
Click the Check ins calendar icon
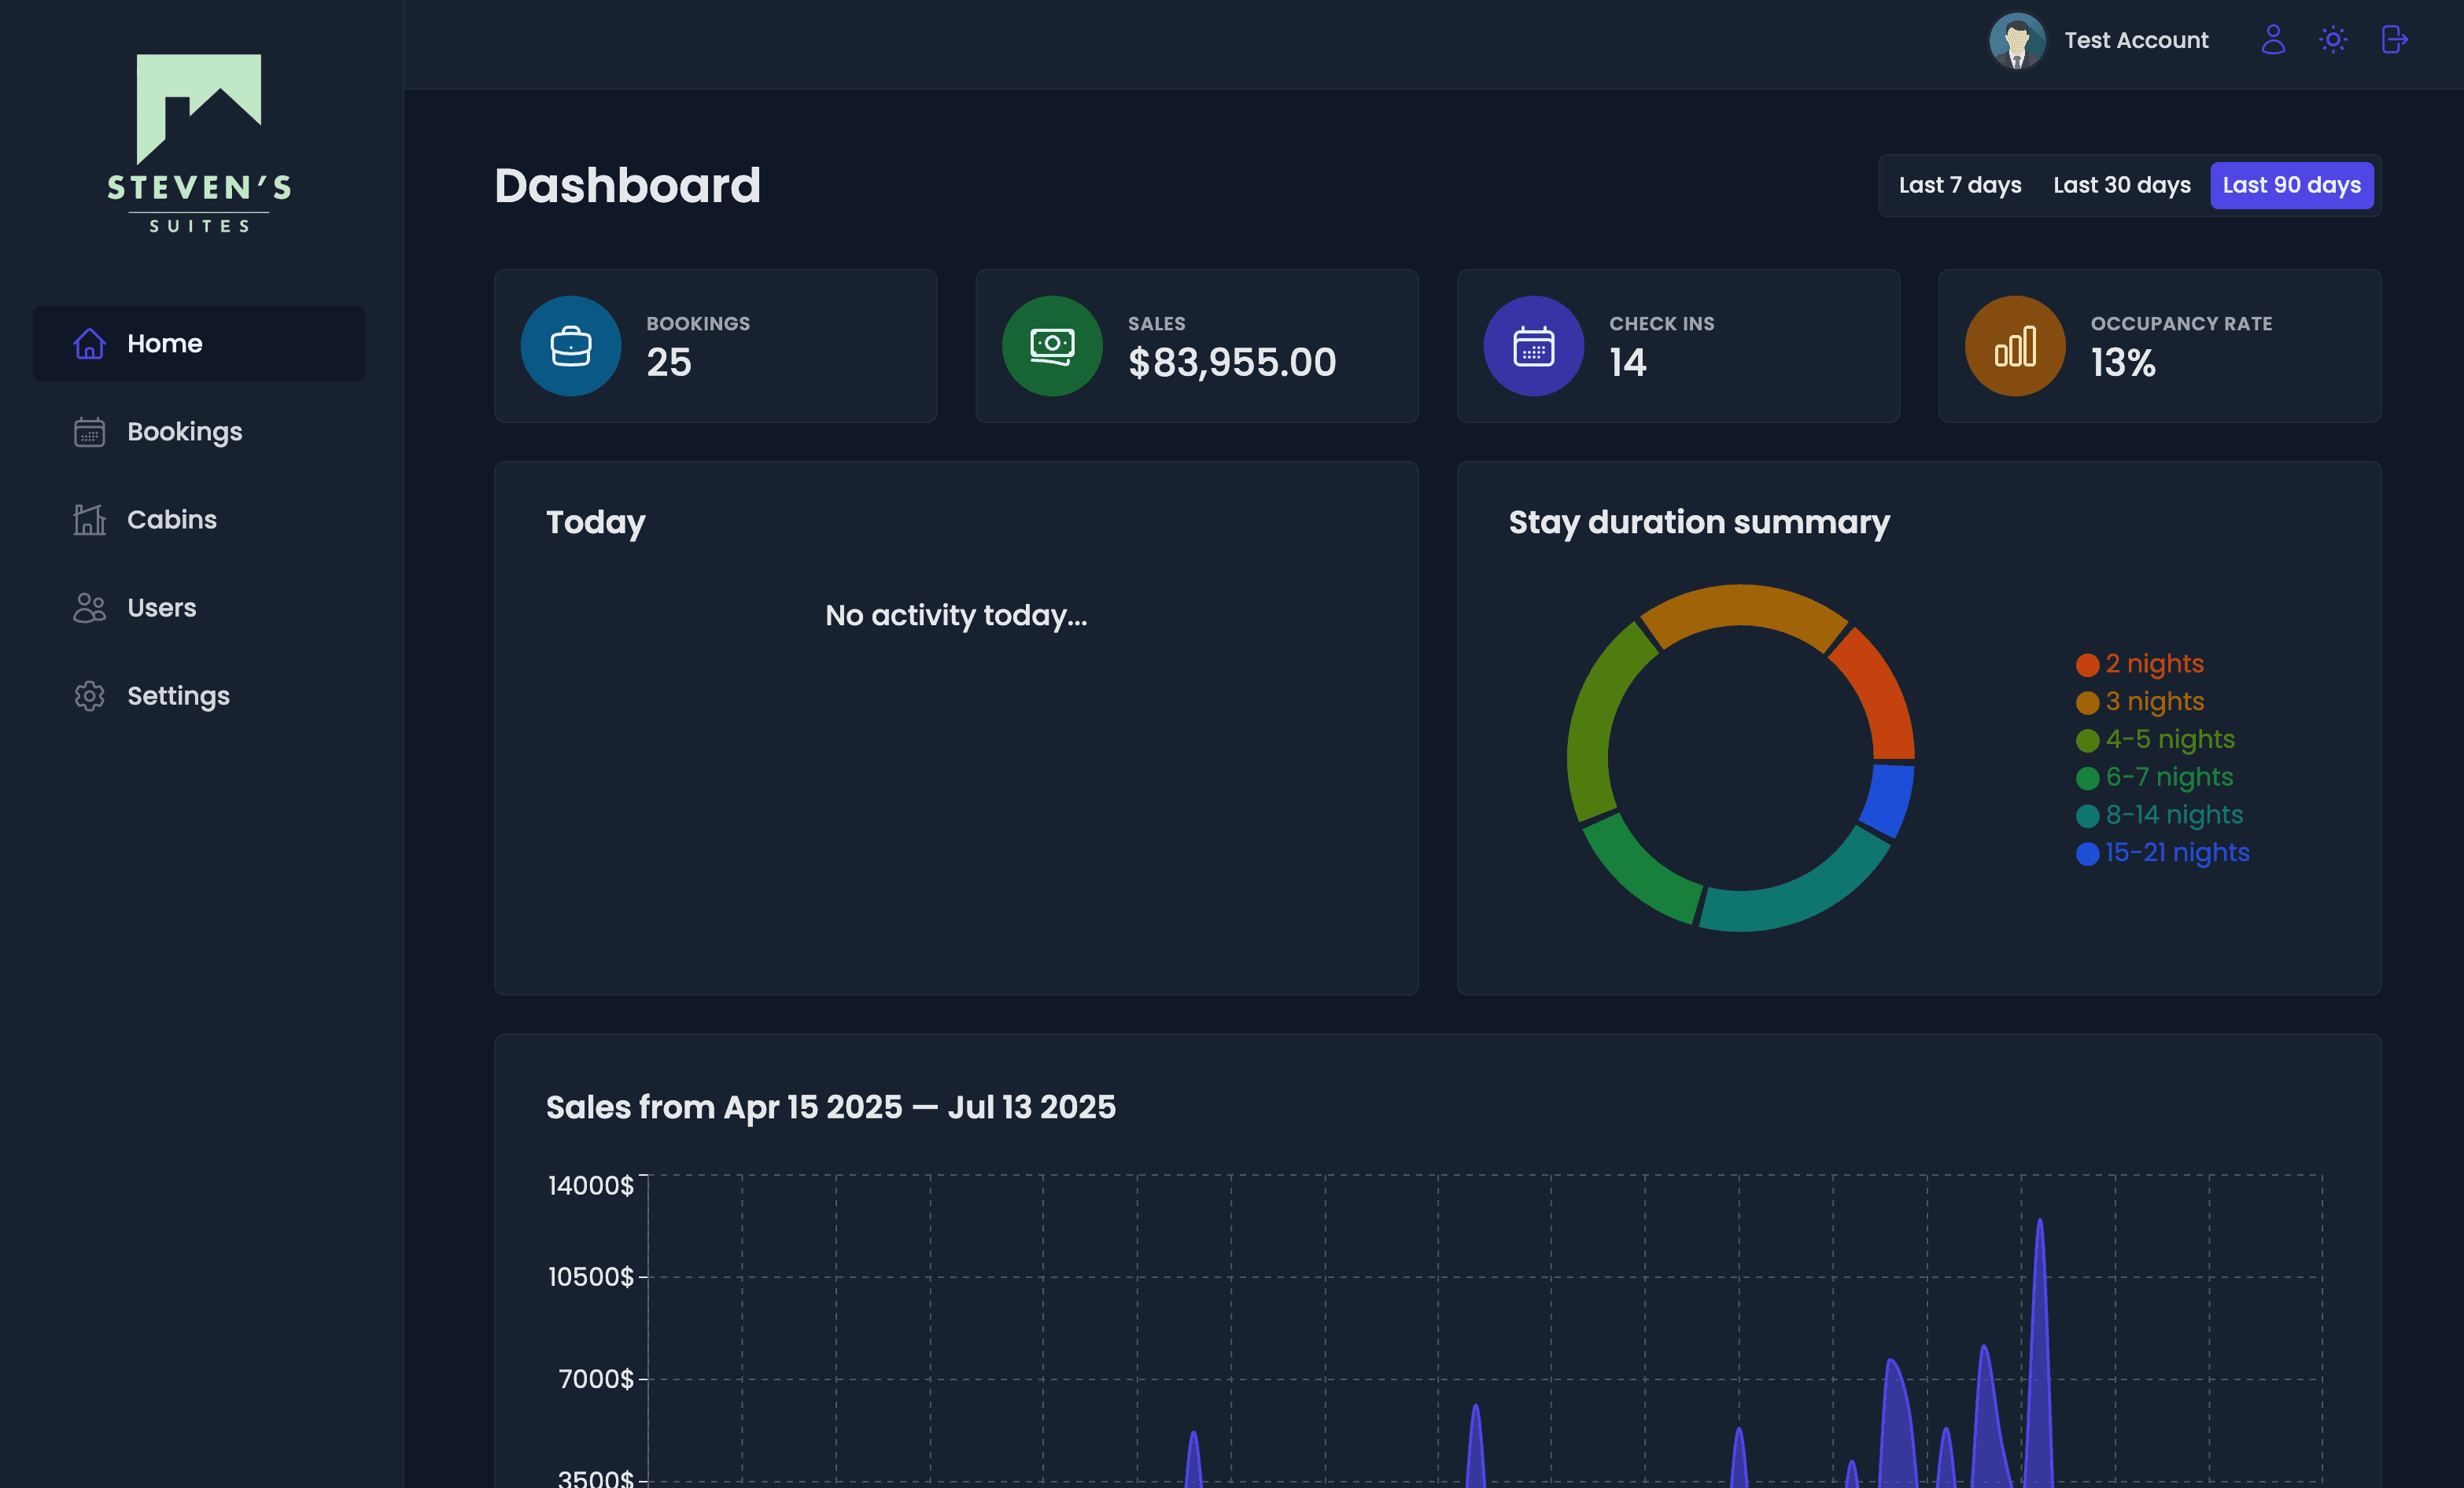1533,346
